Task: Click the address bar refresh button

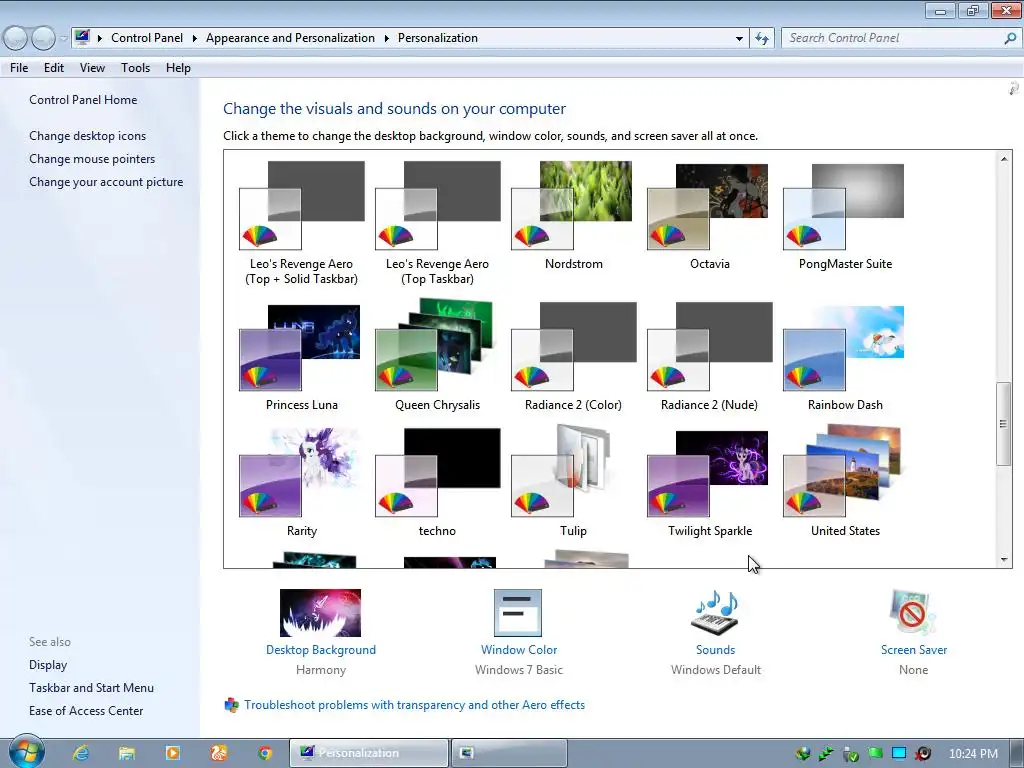Action: (761, 39)
